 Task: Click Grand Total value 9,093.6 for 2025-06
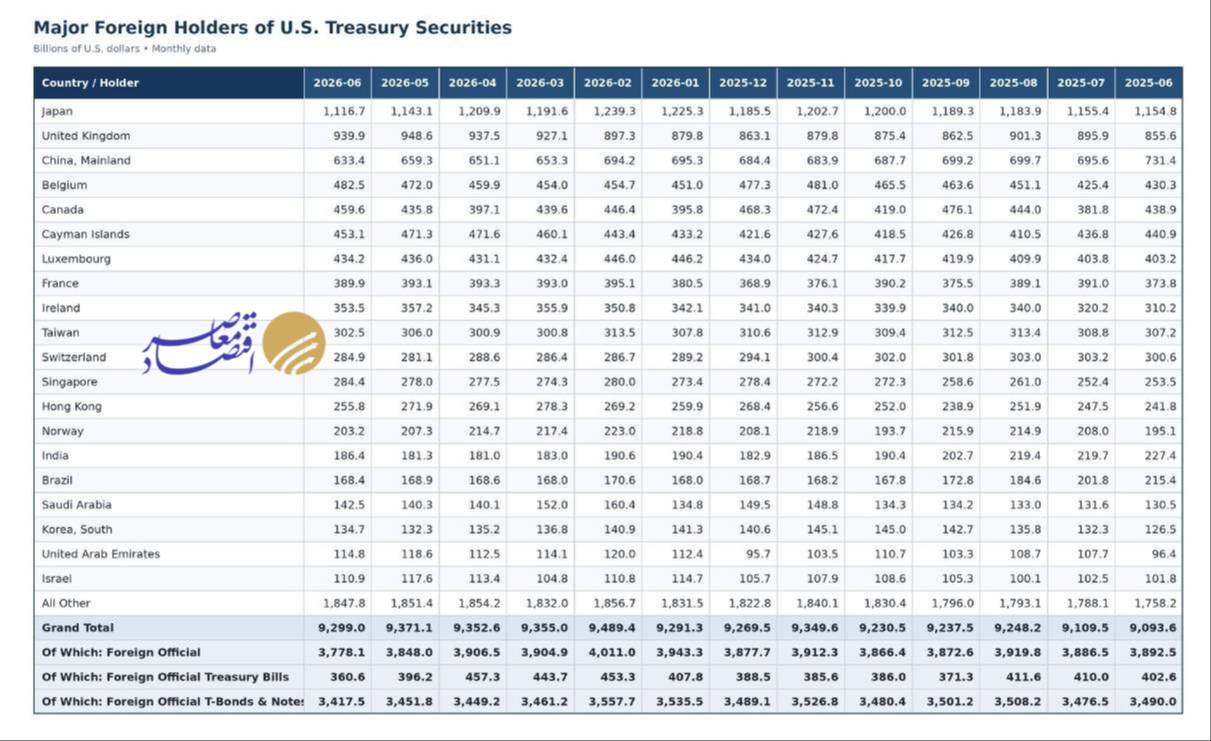1155,628
